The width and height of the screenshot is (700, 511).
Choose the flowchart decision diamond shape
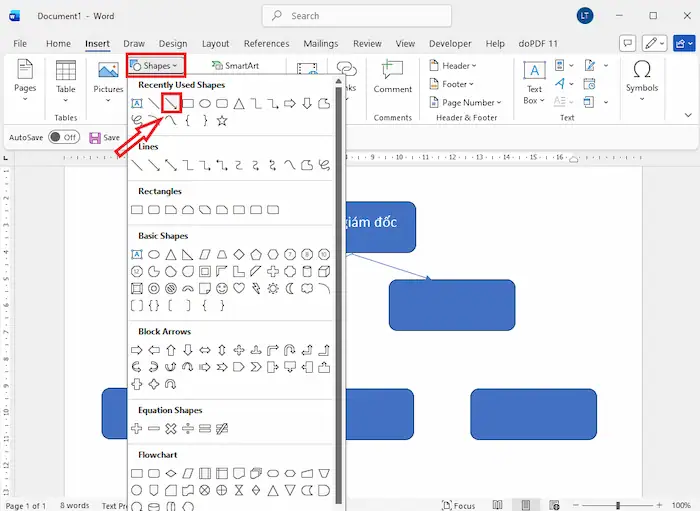[x=171, y=473]
